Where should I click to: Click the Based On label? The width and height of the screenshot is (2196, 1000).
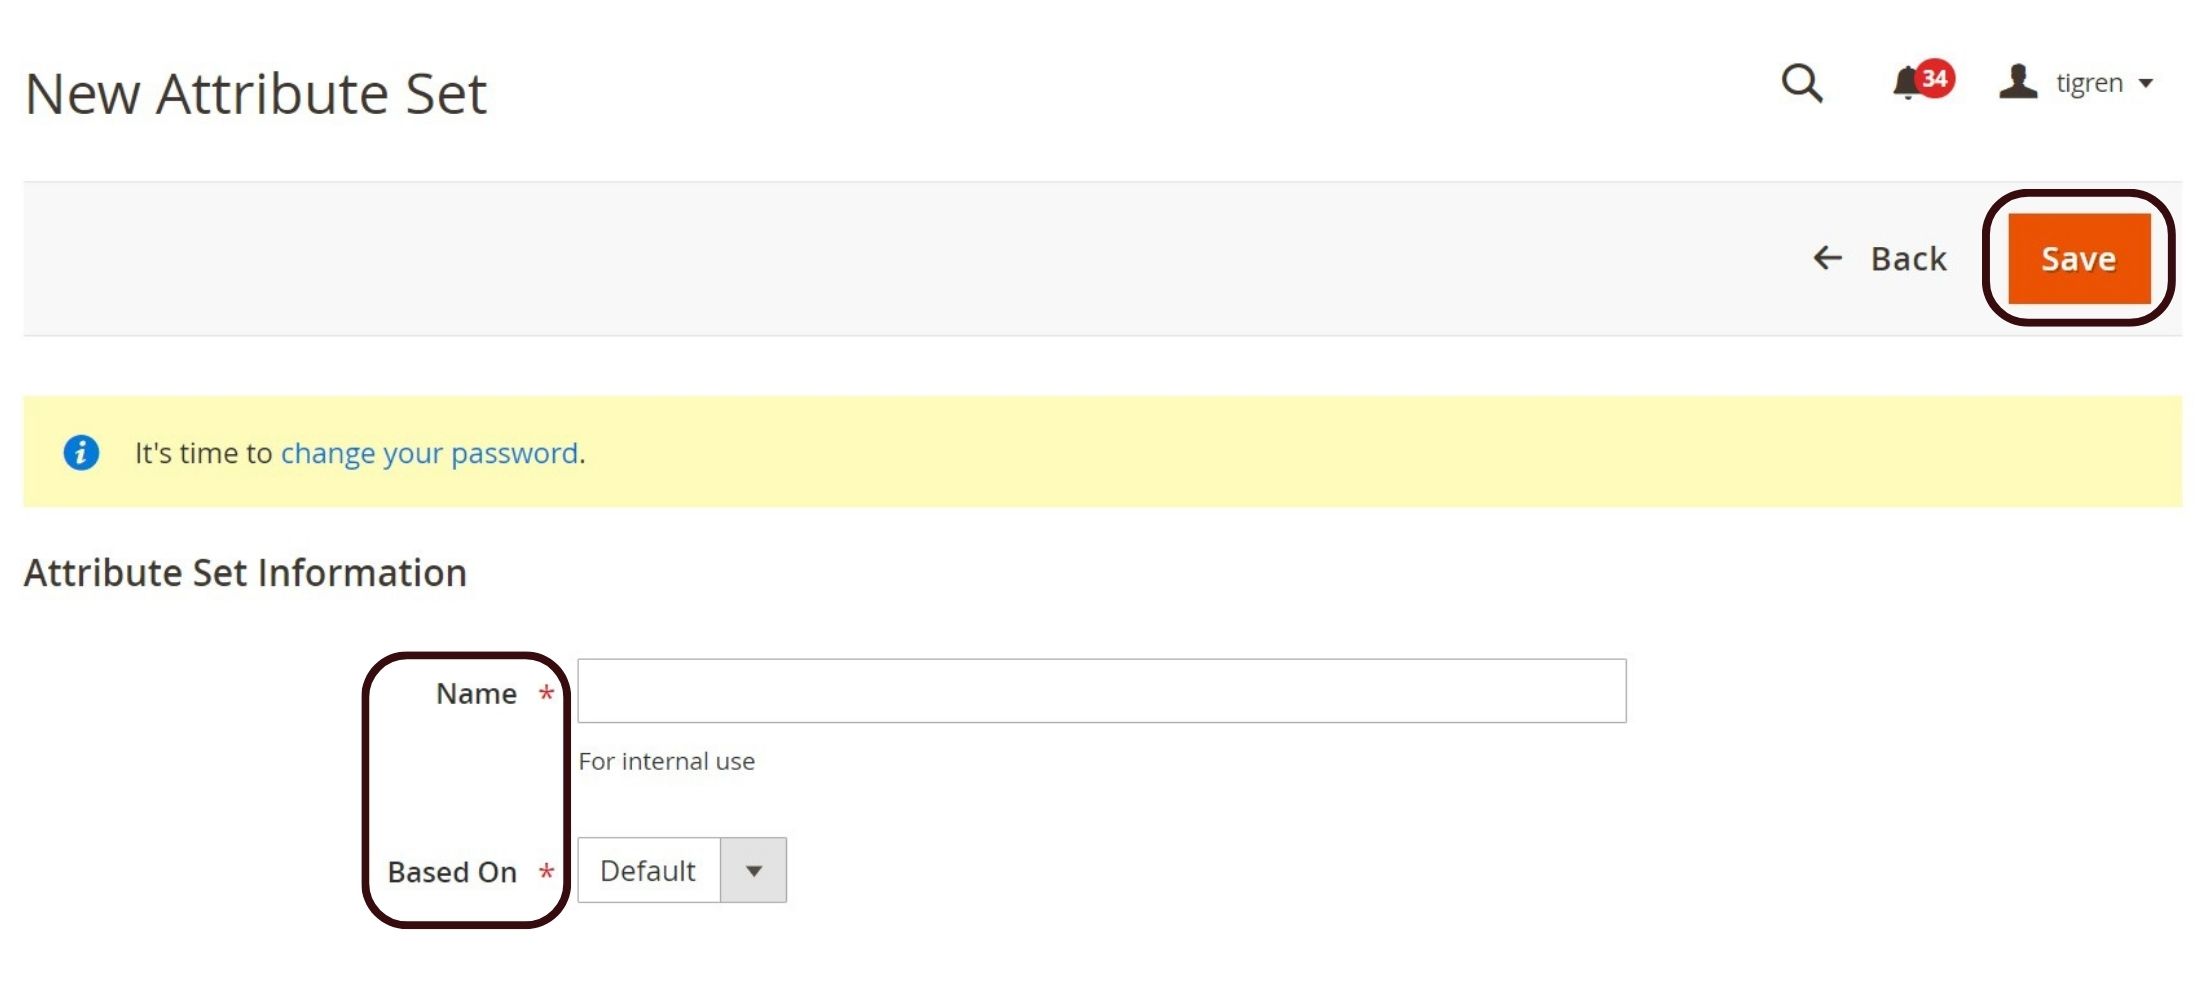click(x=452, y=873)
